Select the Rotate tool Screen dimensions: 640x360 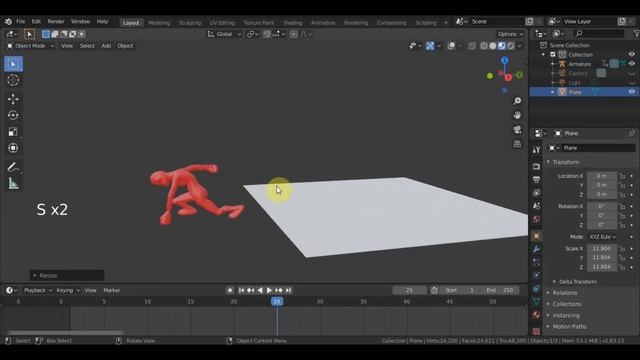[13, 116]
